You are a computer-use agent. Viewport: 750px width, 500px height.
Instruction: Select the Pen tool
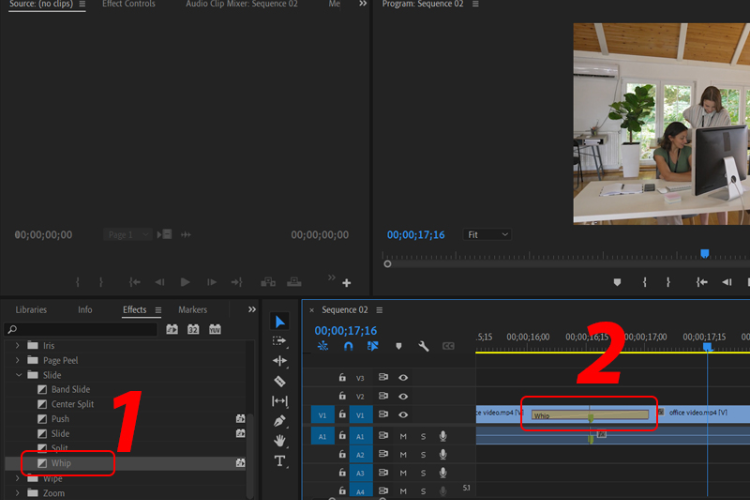280,421
